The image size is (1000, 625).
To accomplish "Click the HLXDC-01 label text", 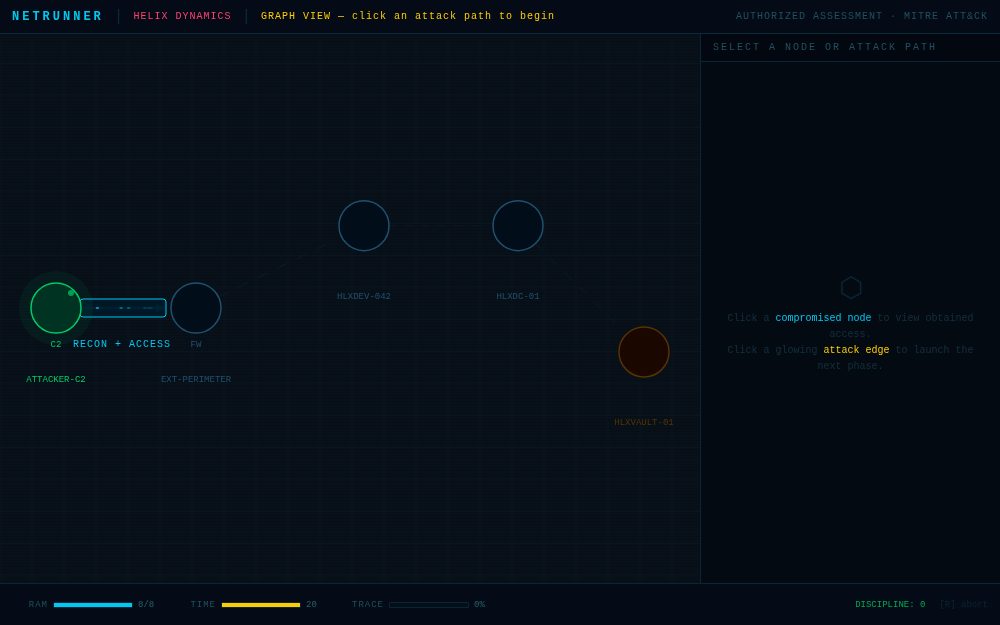I will (x=518, y=297).
